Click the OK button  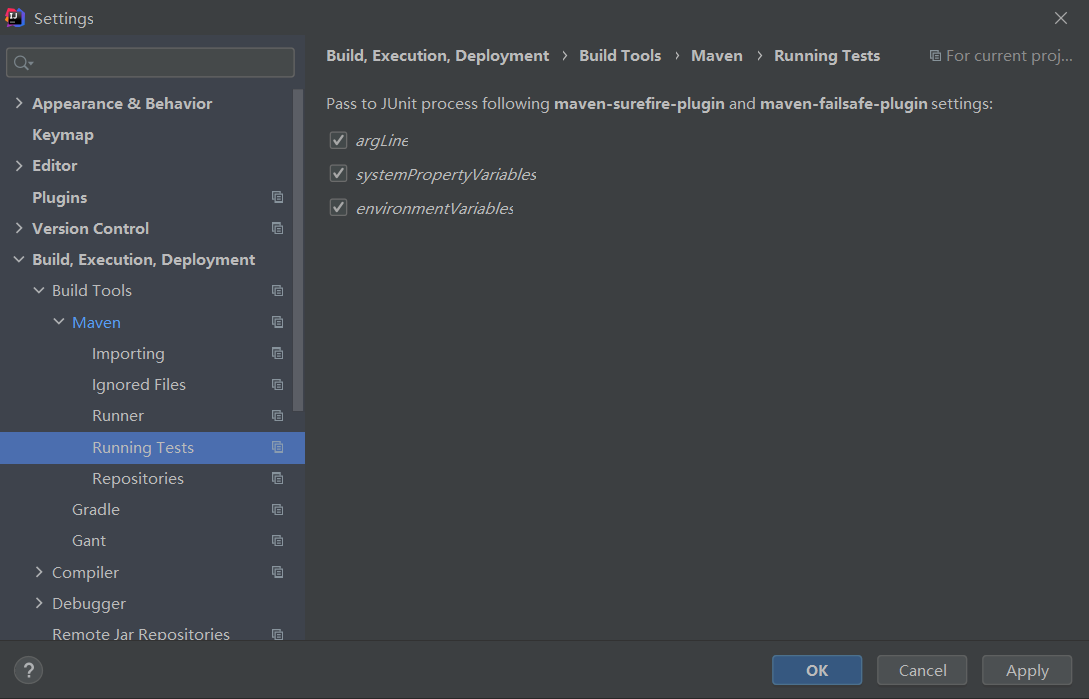[x=817, y=671]
